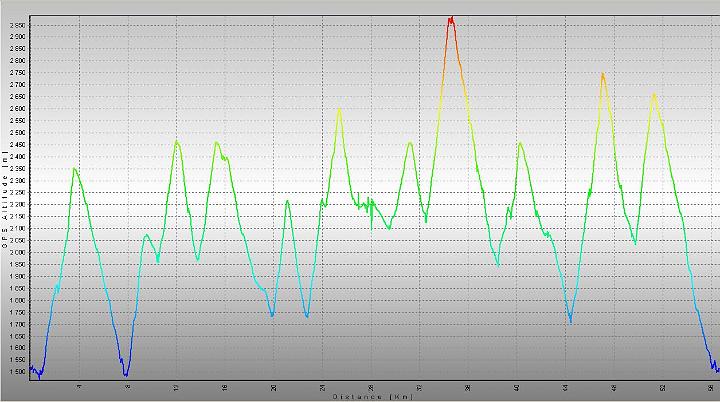Select the 2.000 tick on the altitude axis
Image resolution: width=720 pixels, height=402 pixels.
pyautogui.click(x=17, y=252)
